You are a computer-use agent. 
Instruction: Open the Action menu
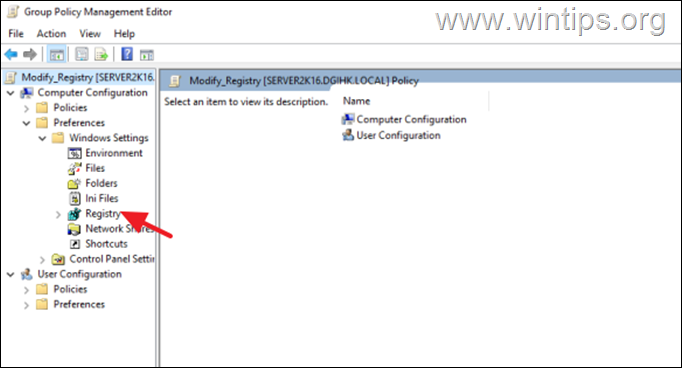51,33
